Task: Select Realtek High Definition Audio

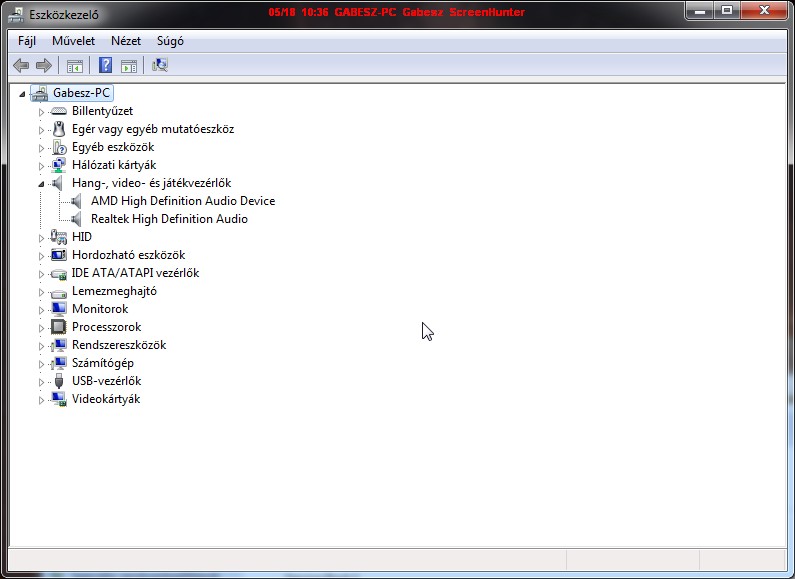Action: pos(169,219)
